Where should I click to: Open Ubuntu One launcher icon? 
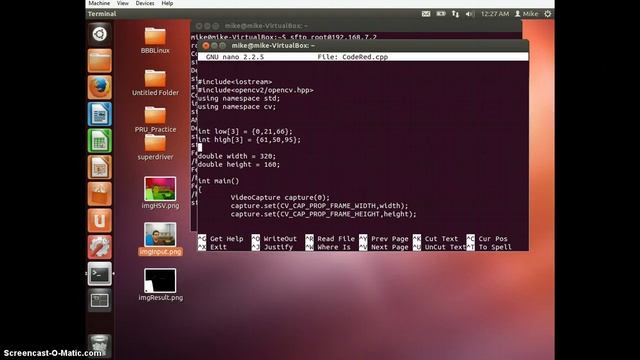click(100, 220)
